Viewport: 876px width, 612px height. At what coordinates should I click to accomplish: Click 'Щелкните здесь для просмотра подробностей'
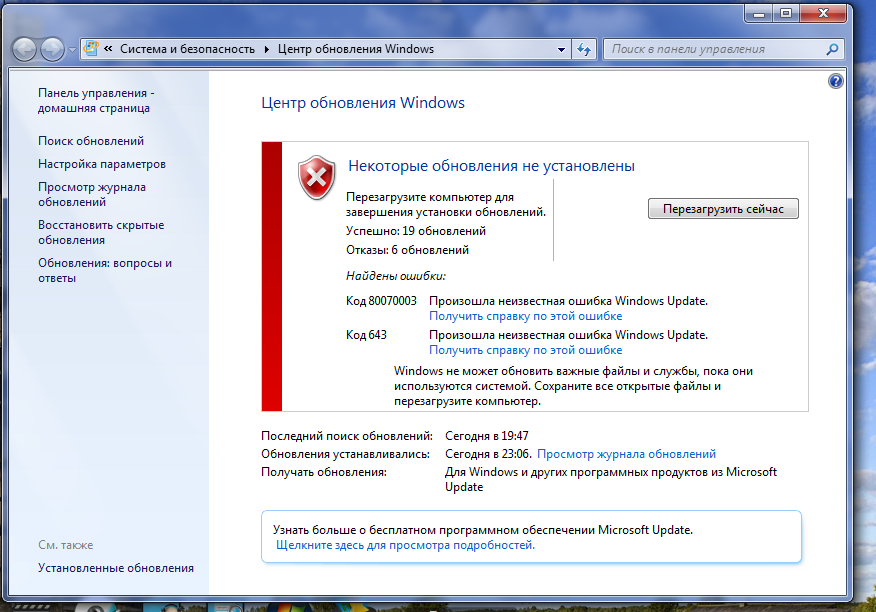[406, 545]
